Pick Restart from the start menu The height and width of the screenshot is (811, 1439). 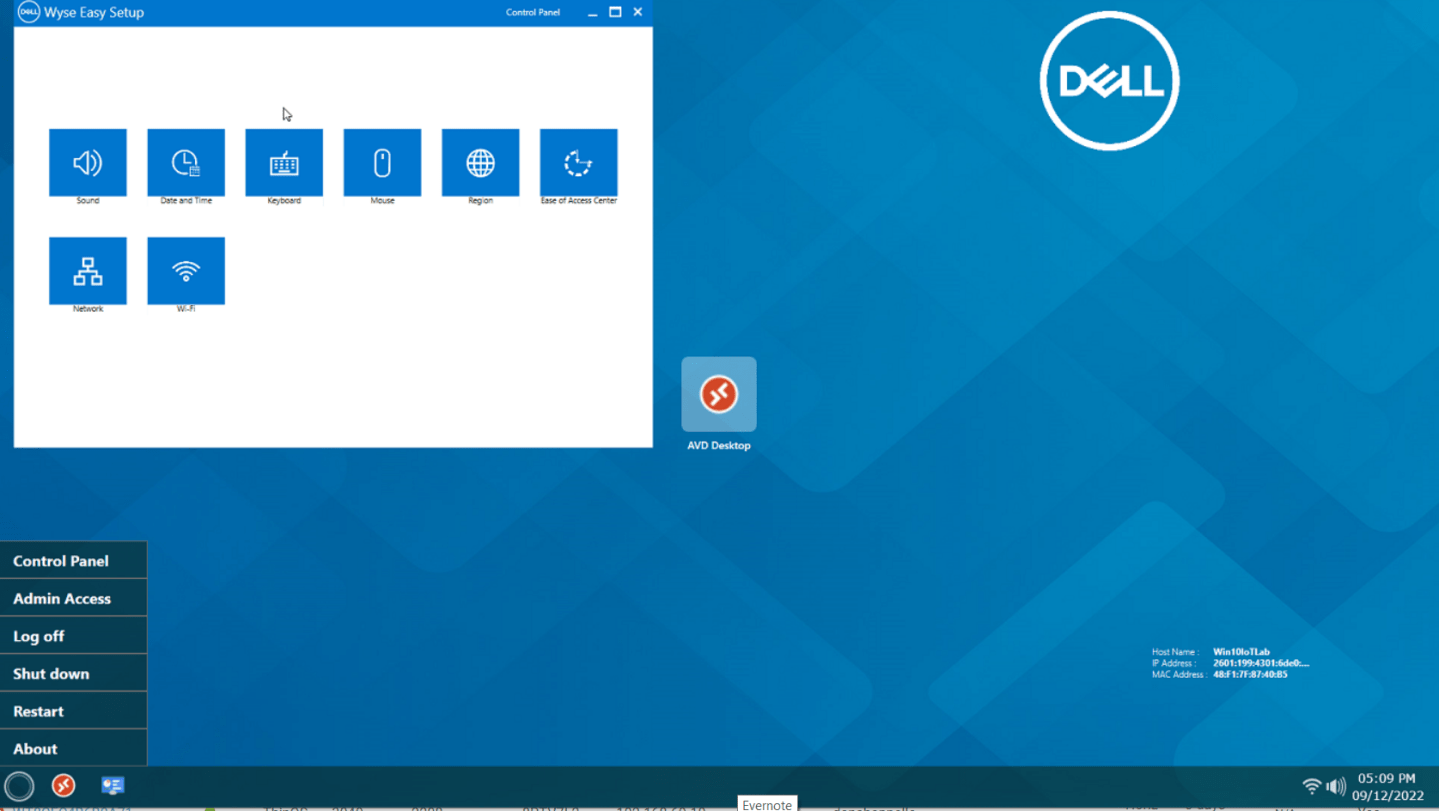click(73, 711)
